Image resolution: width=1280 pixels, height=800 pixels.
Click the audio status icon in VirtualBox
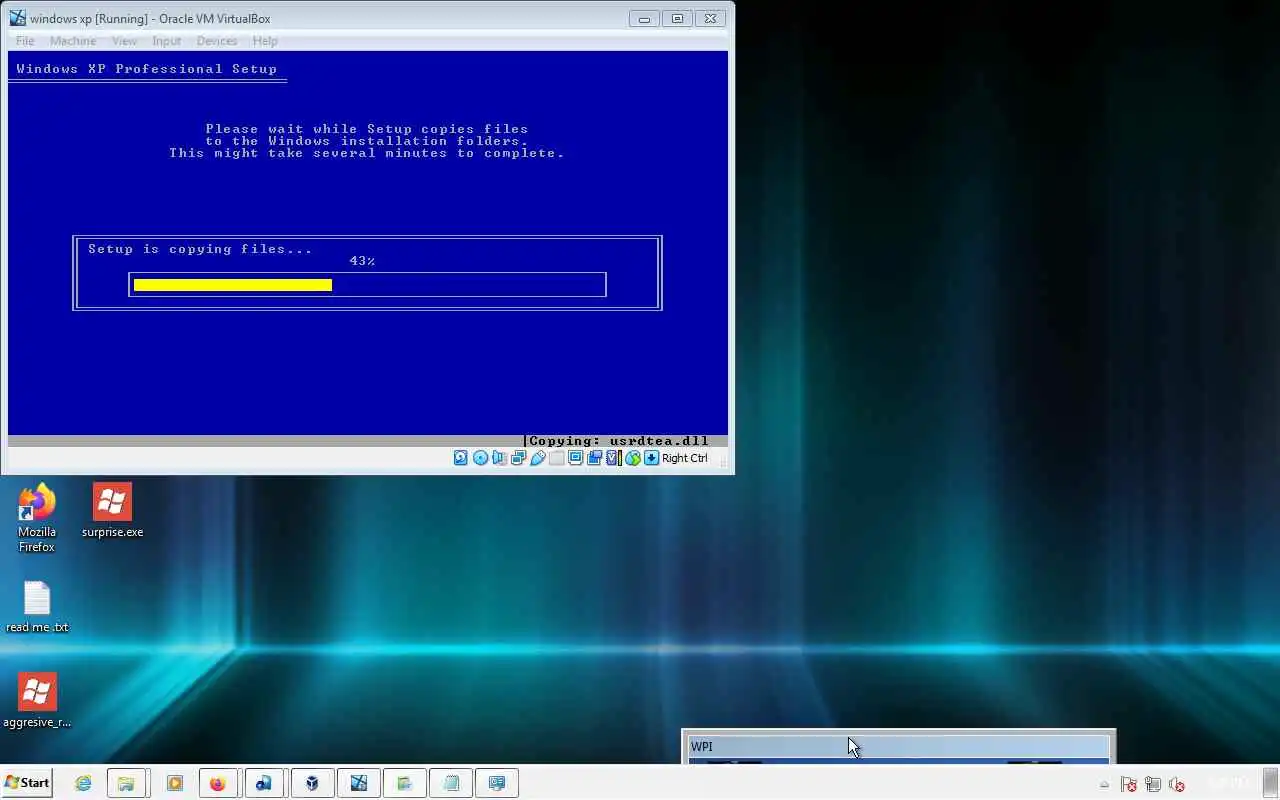(x=499, y=458)
